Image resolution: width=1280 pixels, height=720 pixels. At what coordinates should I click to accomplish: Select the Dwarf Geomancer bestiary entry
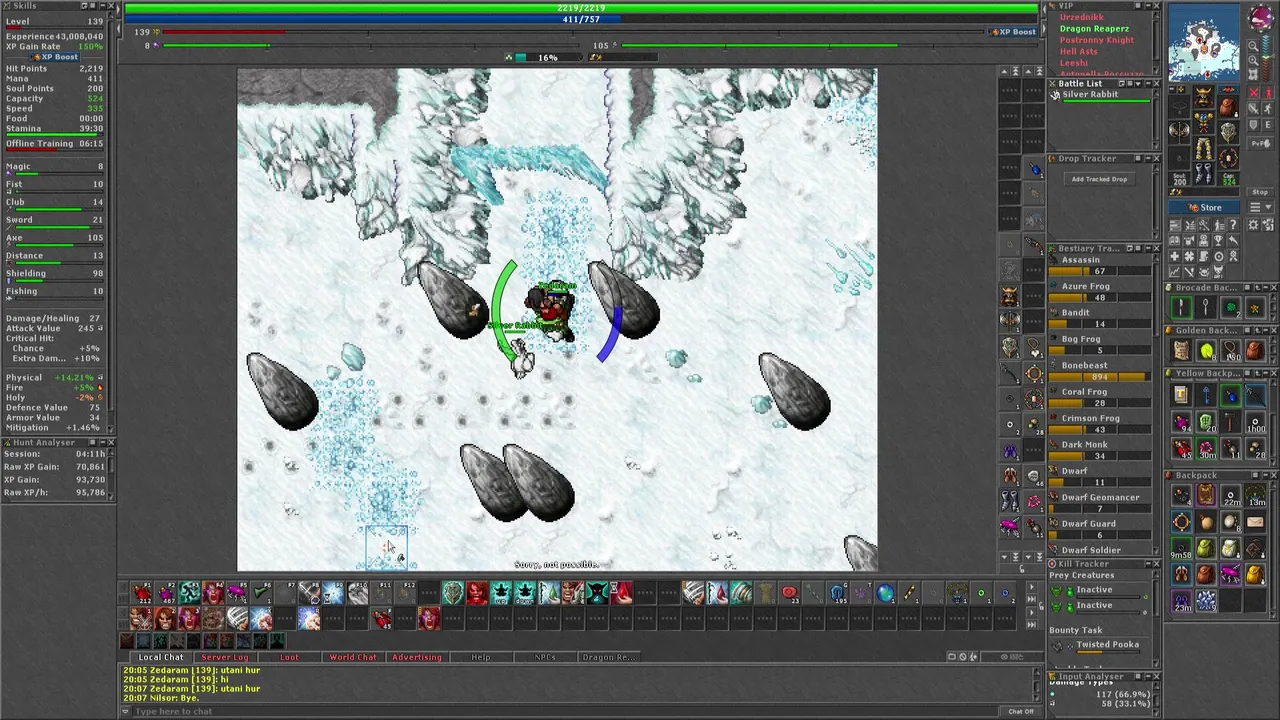[x=1098, y=498]
